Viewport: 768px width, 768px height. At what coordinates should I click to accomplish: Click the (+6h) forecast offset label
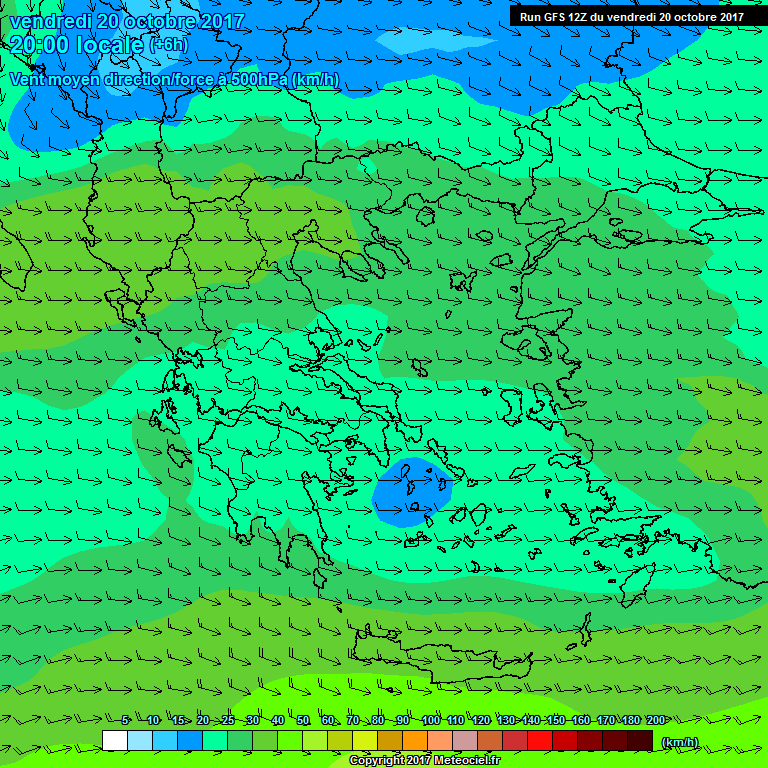click(168, 45)
